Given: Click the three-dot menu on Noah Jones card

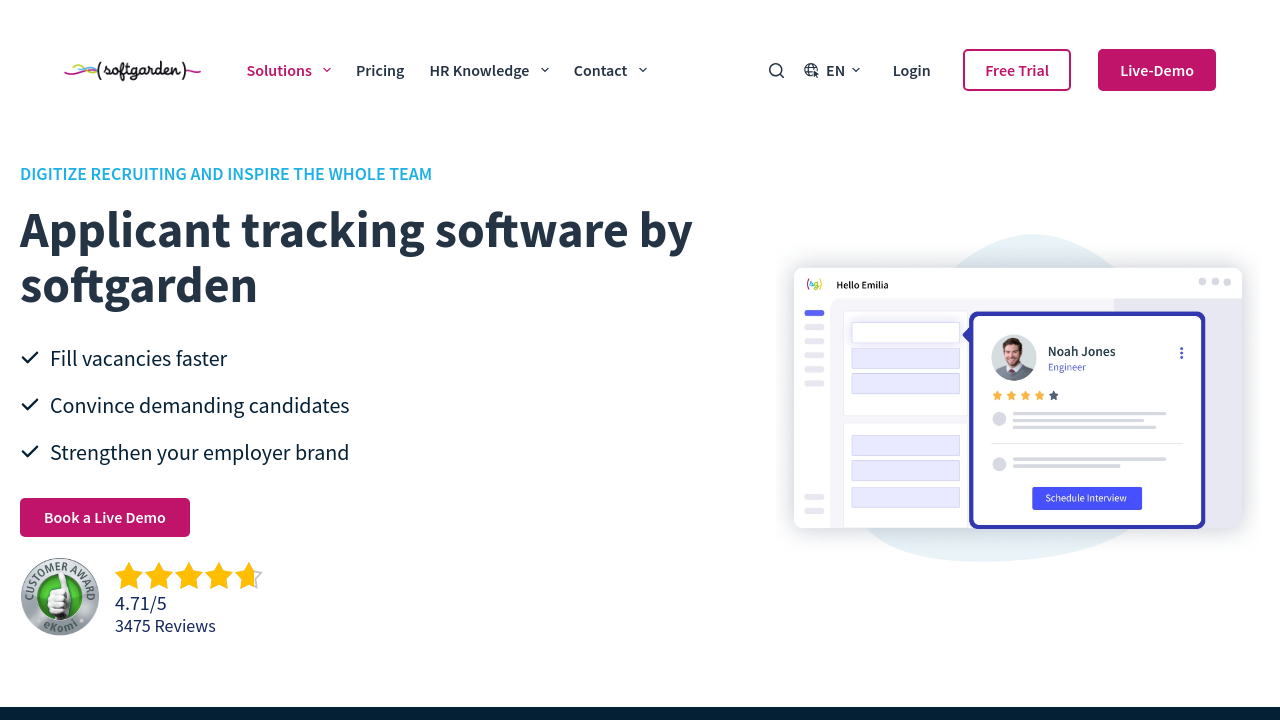Looking at the screenshot, I should [x=1181, y=353].
